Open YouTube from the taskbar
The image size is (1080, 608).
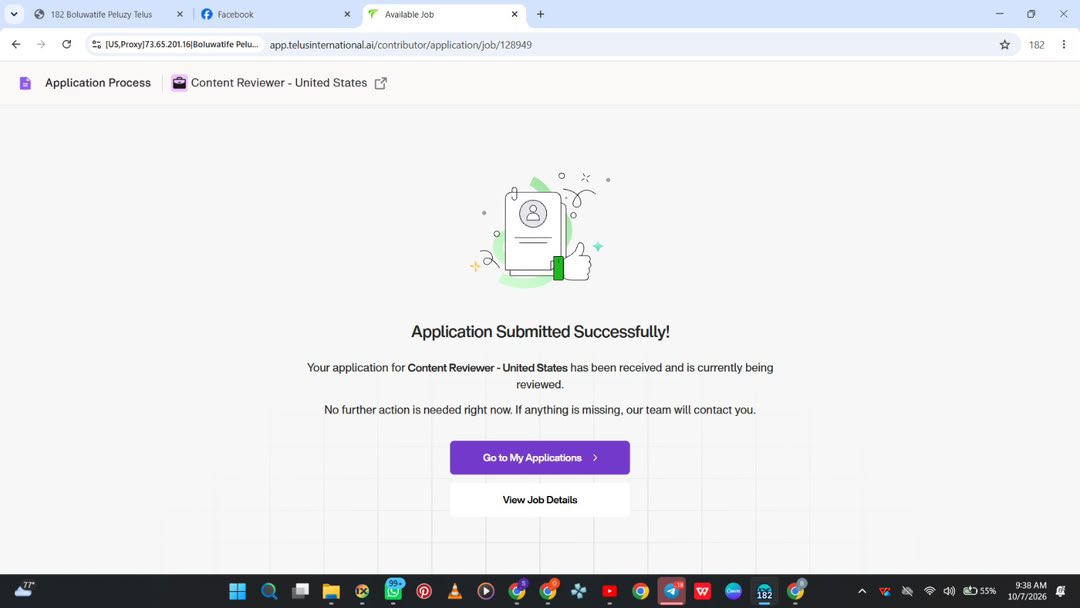[x=610, y=591]
